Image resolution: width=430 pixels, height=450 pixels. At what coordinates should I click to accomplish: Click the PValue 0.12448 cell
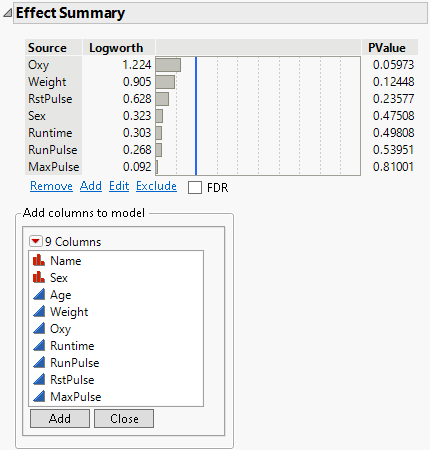pos(393,82)
